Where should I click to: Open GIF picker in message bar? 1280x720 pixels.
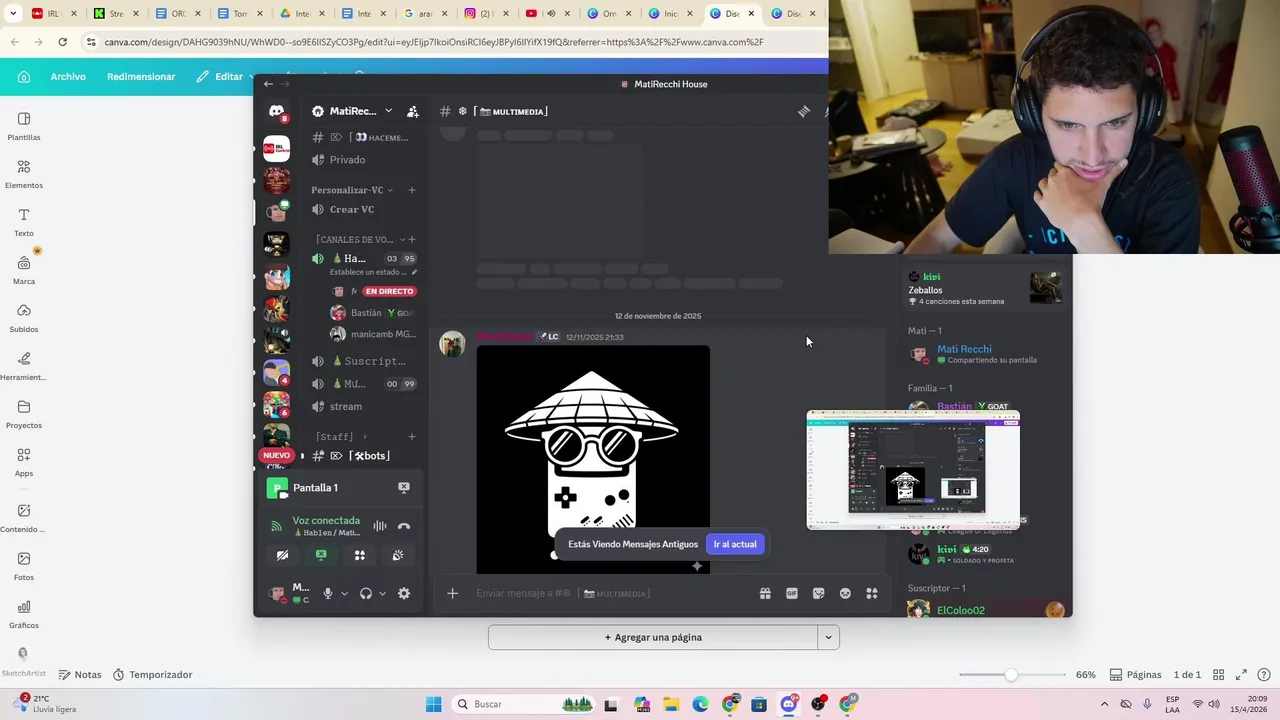[792, 593]
